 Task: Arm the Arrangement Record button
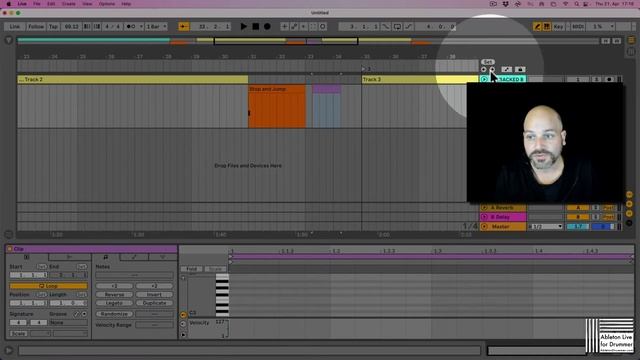point(267,27)
